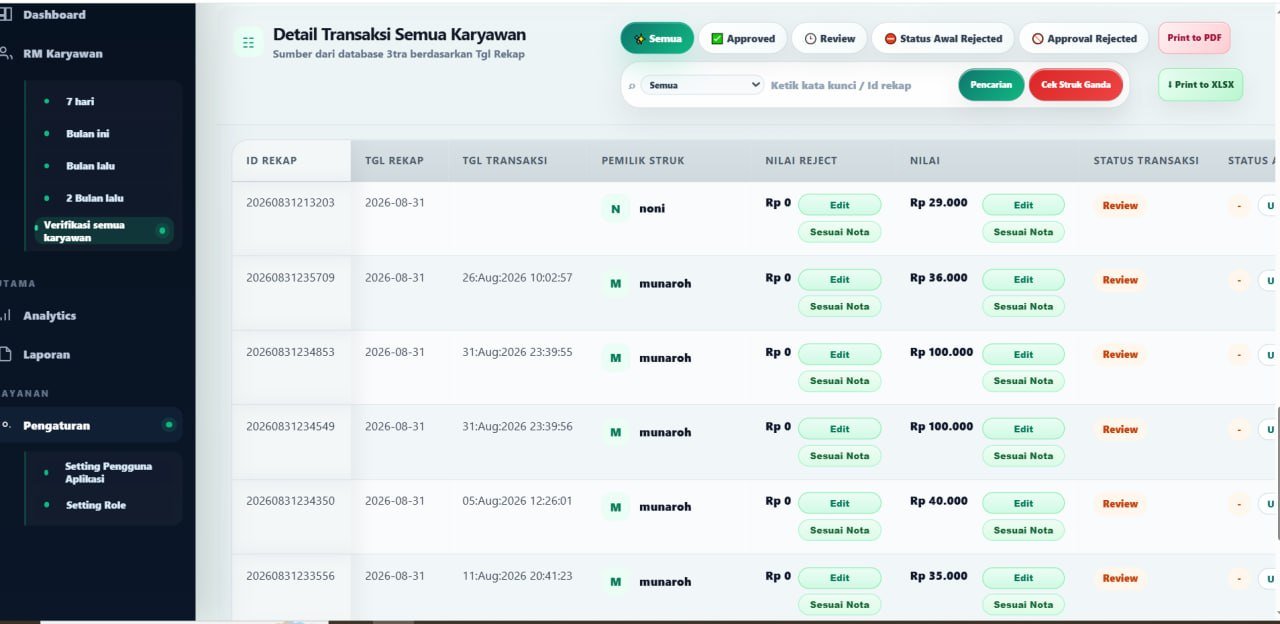Edit nilai for row 20260831234549
Image resolution: width=1280 pixels, height=624 pixels.
(x=1023, y=429)
